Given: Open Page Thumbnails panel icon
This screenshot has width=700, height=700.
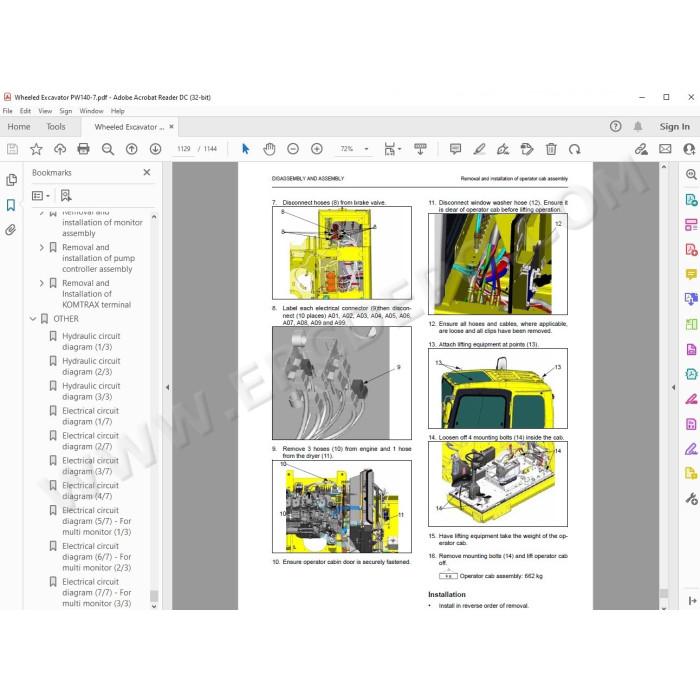Looking at the screenshot, I should (x=11, y=180).
